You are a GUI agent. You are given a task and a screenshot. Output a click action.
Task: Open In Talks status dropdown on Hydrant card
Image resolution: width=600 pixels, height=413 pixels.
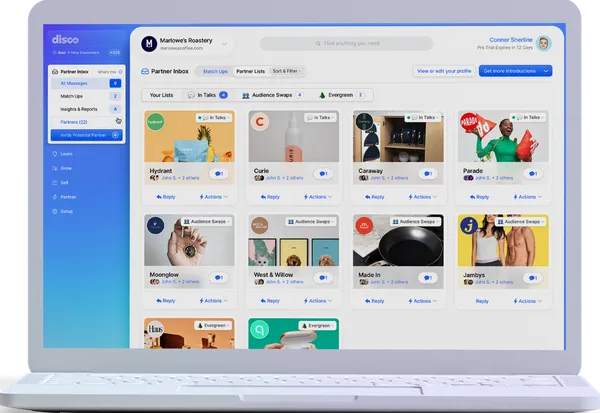tap(214, 118)
